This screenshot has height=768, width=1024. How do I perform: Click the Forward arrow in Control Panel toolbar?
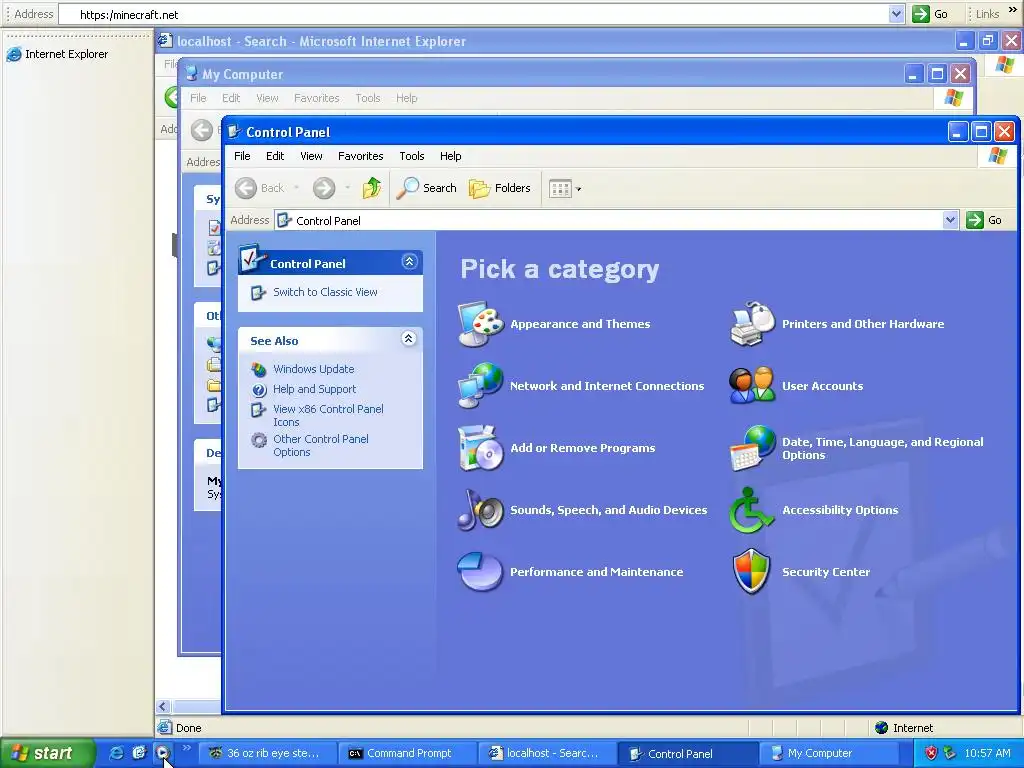[x=323, y=188]
